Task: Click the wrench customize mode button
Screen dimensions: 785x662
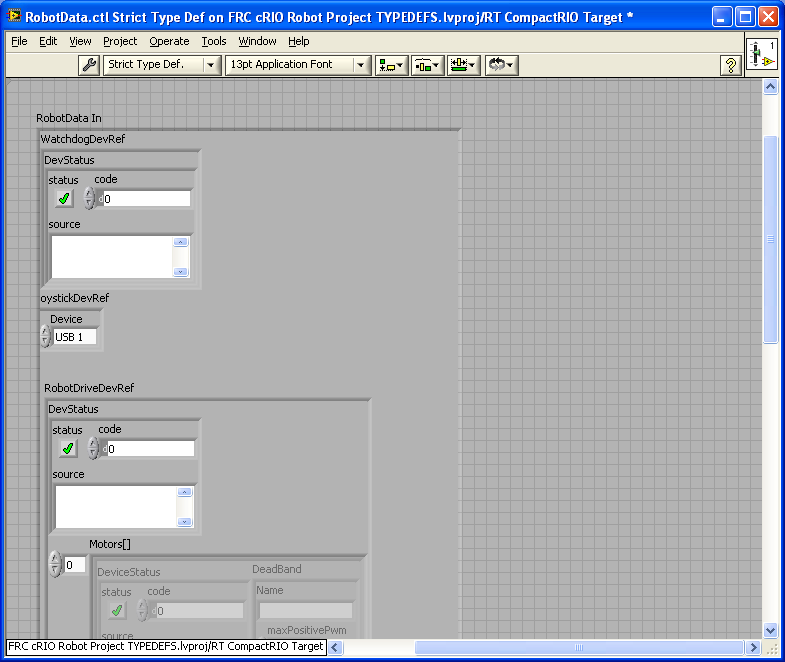Action: (x=89, y=65)
